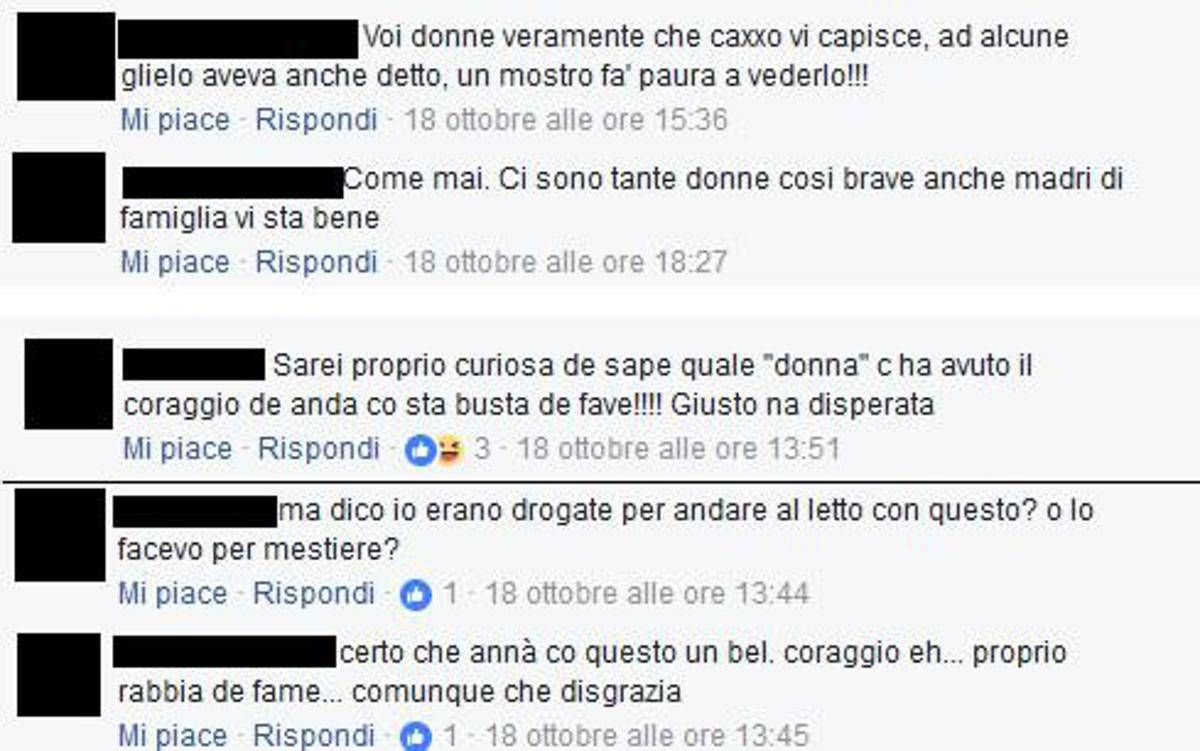Click the thumbs-up icon on the 13:44 comment
The image size is (1200, 751).
point(415,595)
